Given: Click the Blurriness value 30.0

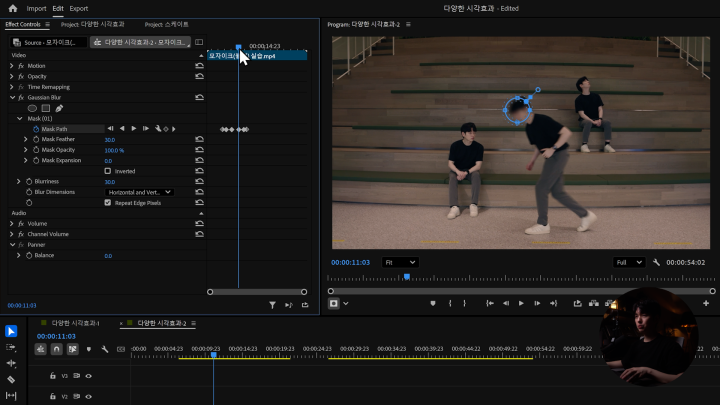Looking at the screenshot, I should point(109,182).
